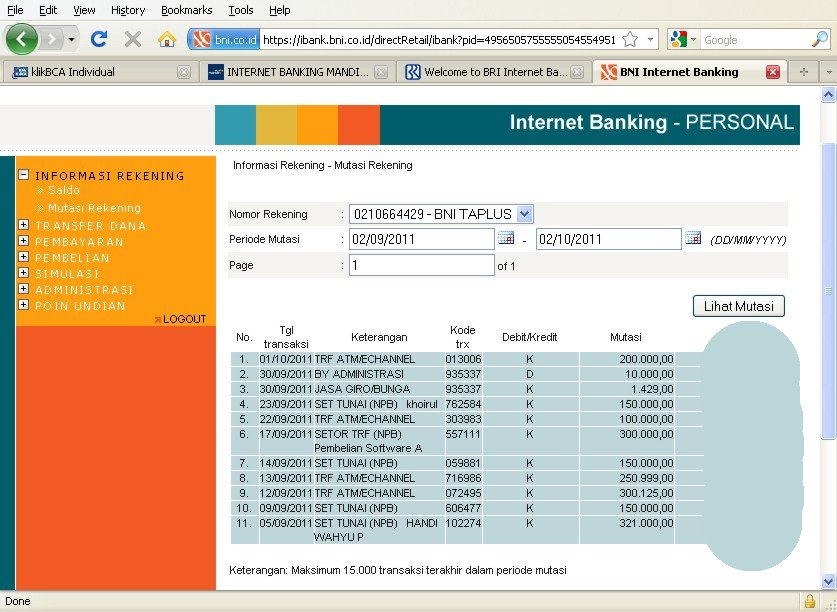Screen dimensions: 837x612
Task: Click mutasi amount 250.999,00
Action: click(x=646, y=478)
